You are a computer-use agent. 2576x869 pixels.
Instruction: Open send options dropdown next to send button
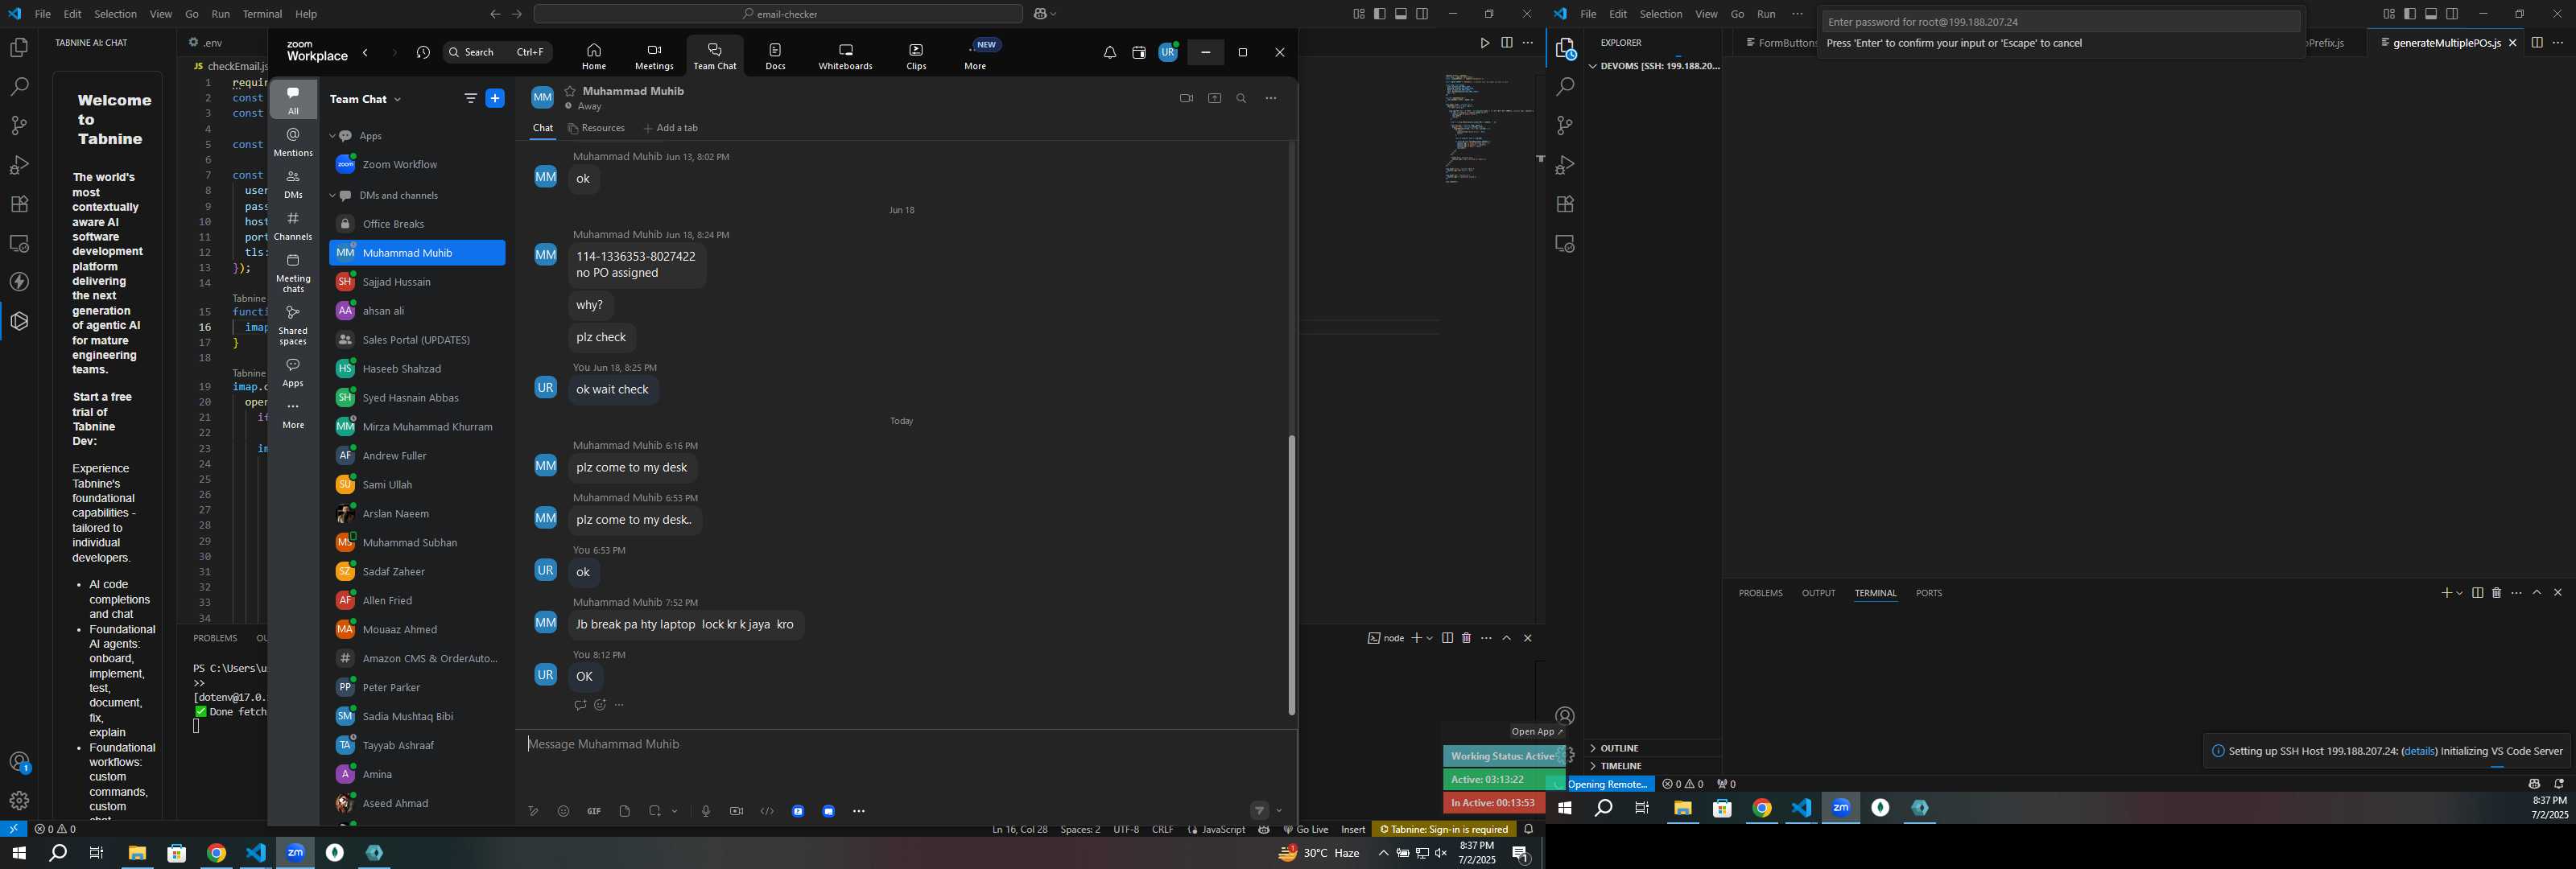click(1280, 811)
